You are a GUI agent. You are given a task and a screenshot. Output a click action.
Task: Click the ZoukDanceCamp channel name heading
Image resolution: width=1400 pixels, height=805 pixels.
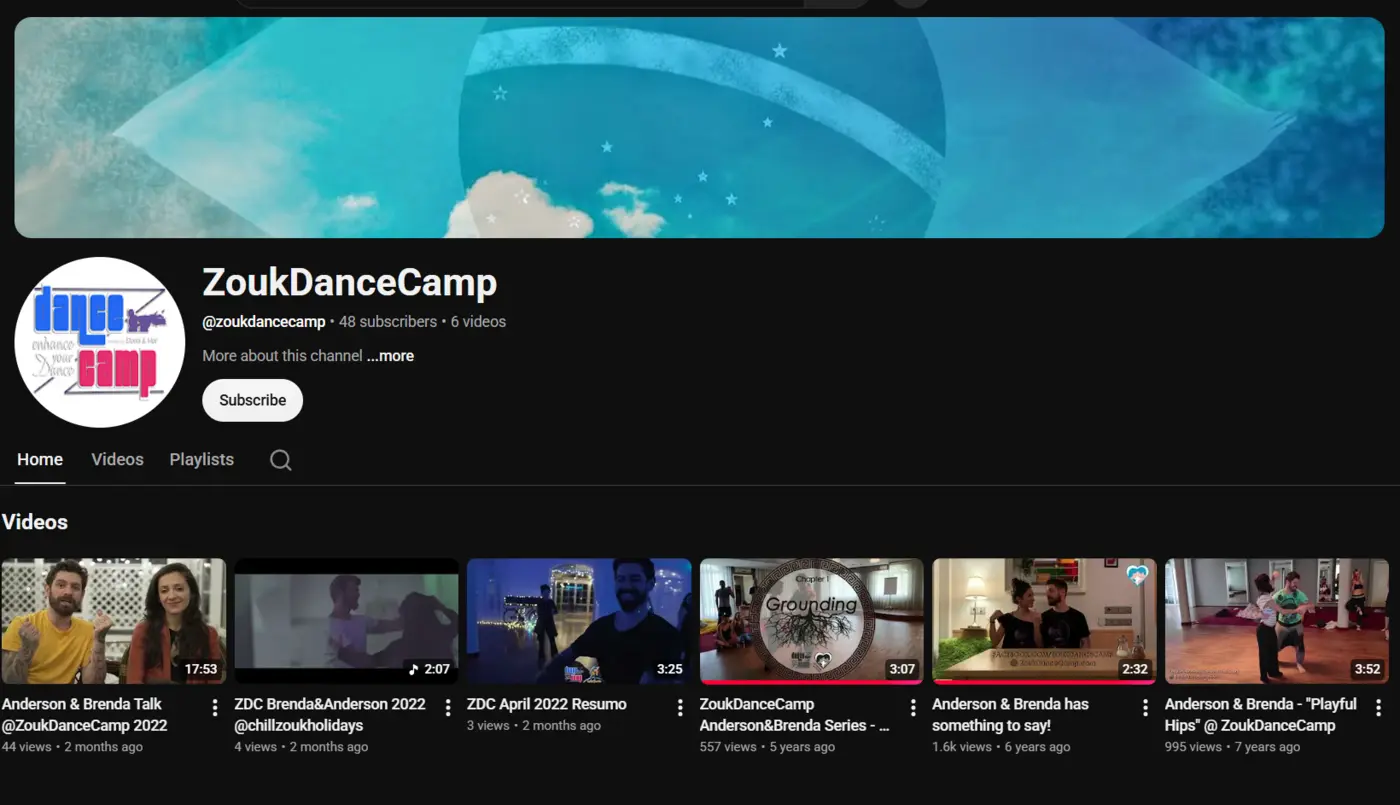click(349, 283)
